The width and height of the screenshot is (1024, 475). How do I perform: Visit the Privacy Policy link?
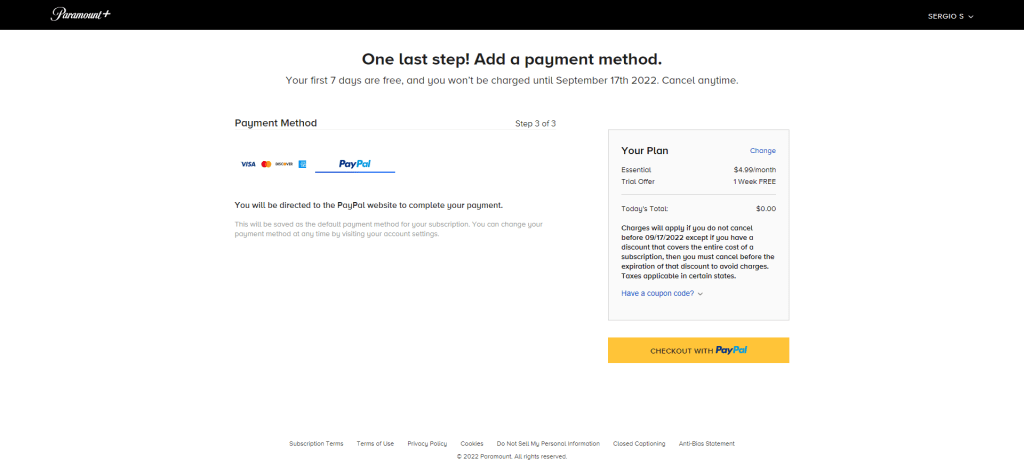click(427, 443)
